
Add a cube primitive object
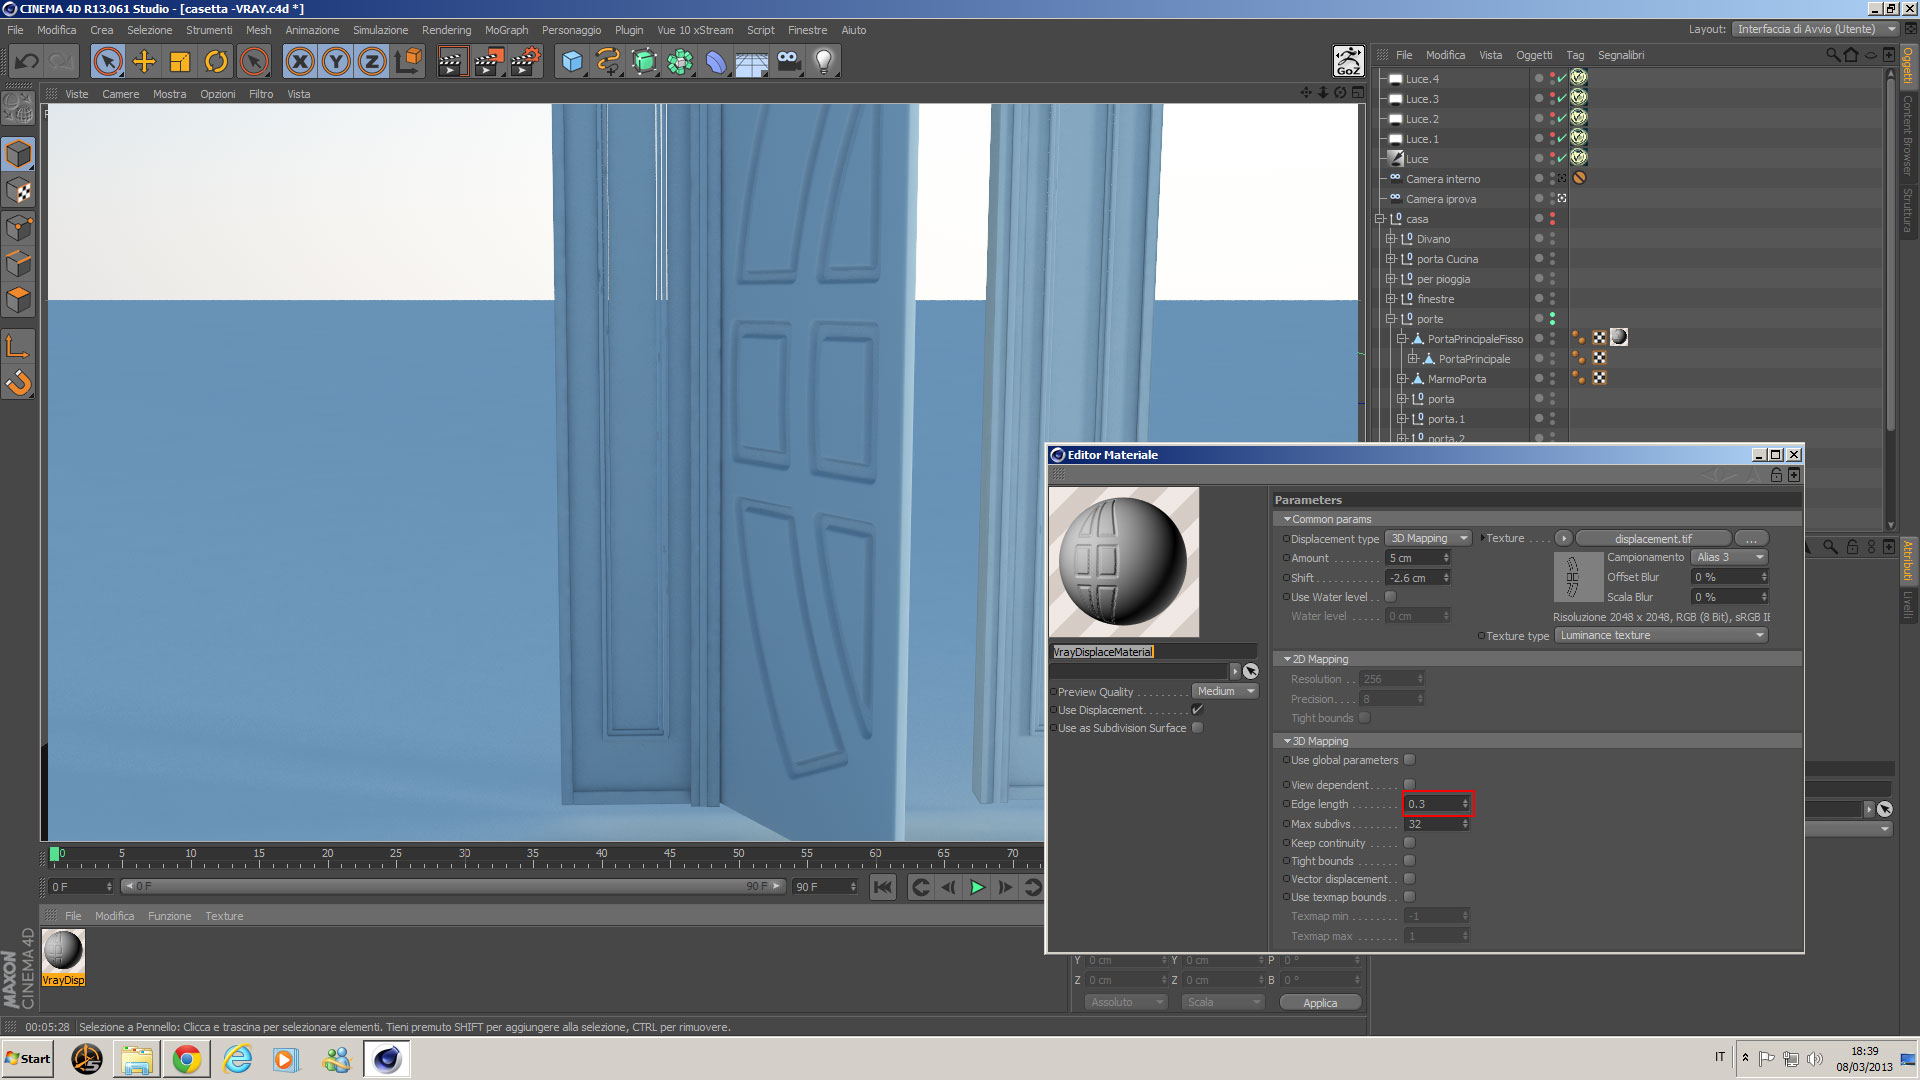[x=571, y=62]
